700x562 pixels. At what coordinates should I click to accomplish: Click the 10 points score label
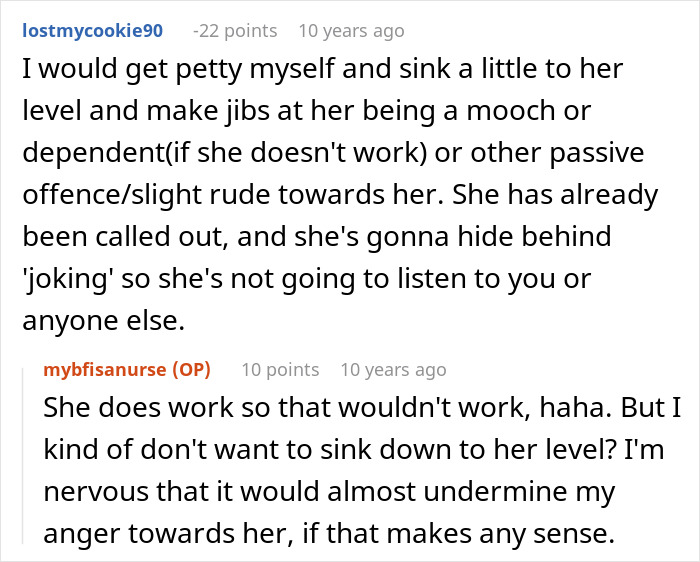pyautogui.click(x=280, y=370)
